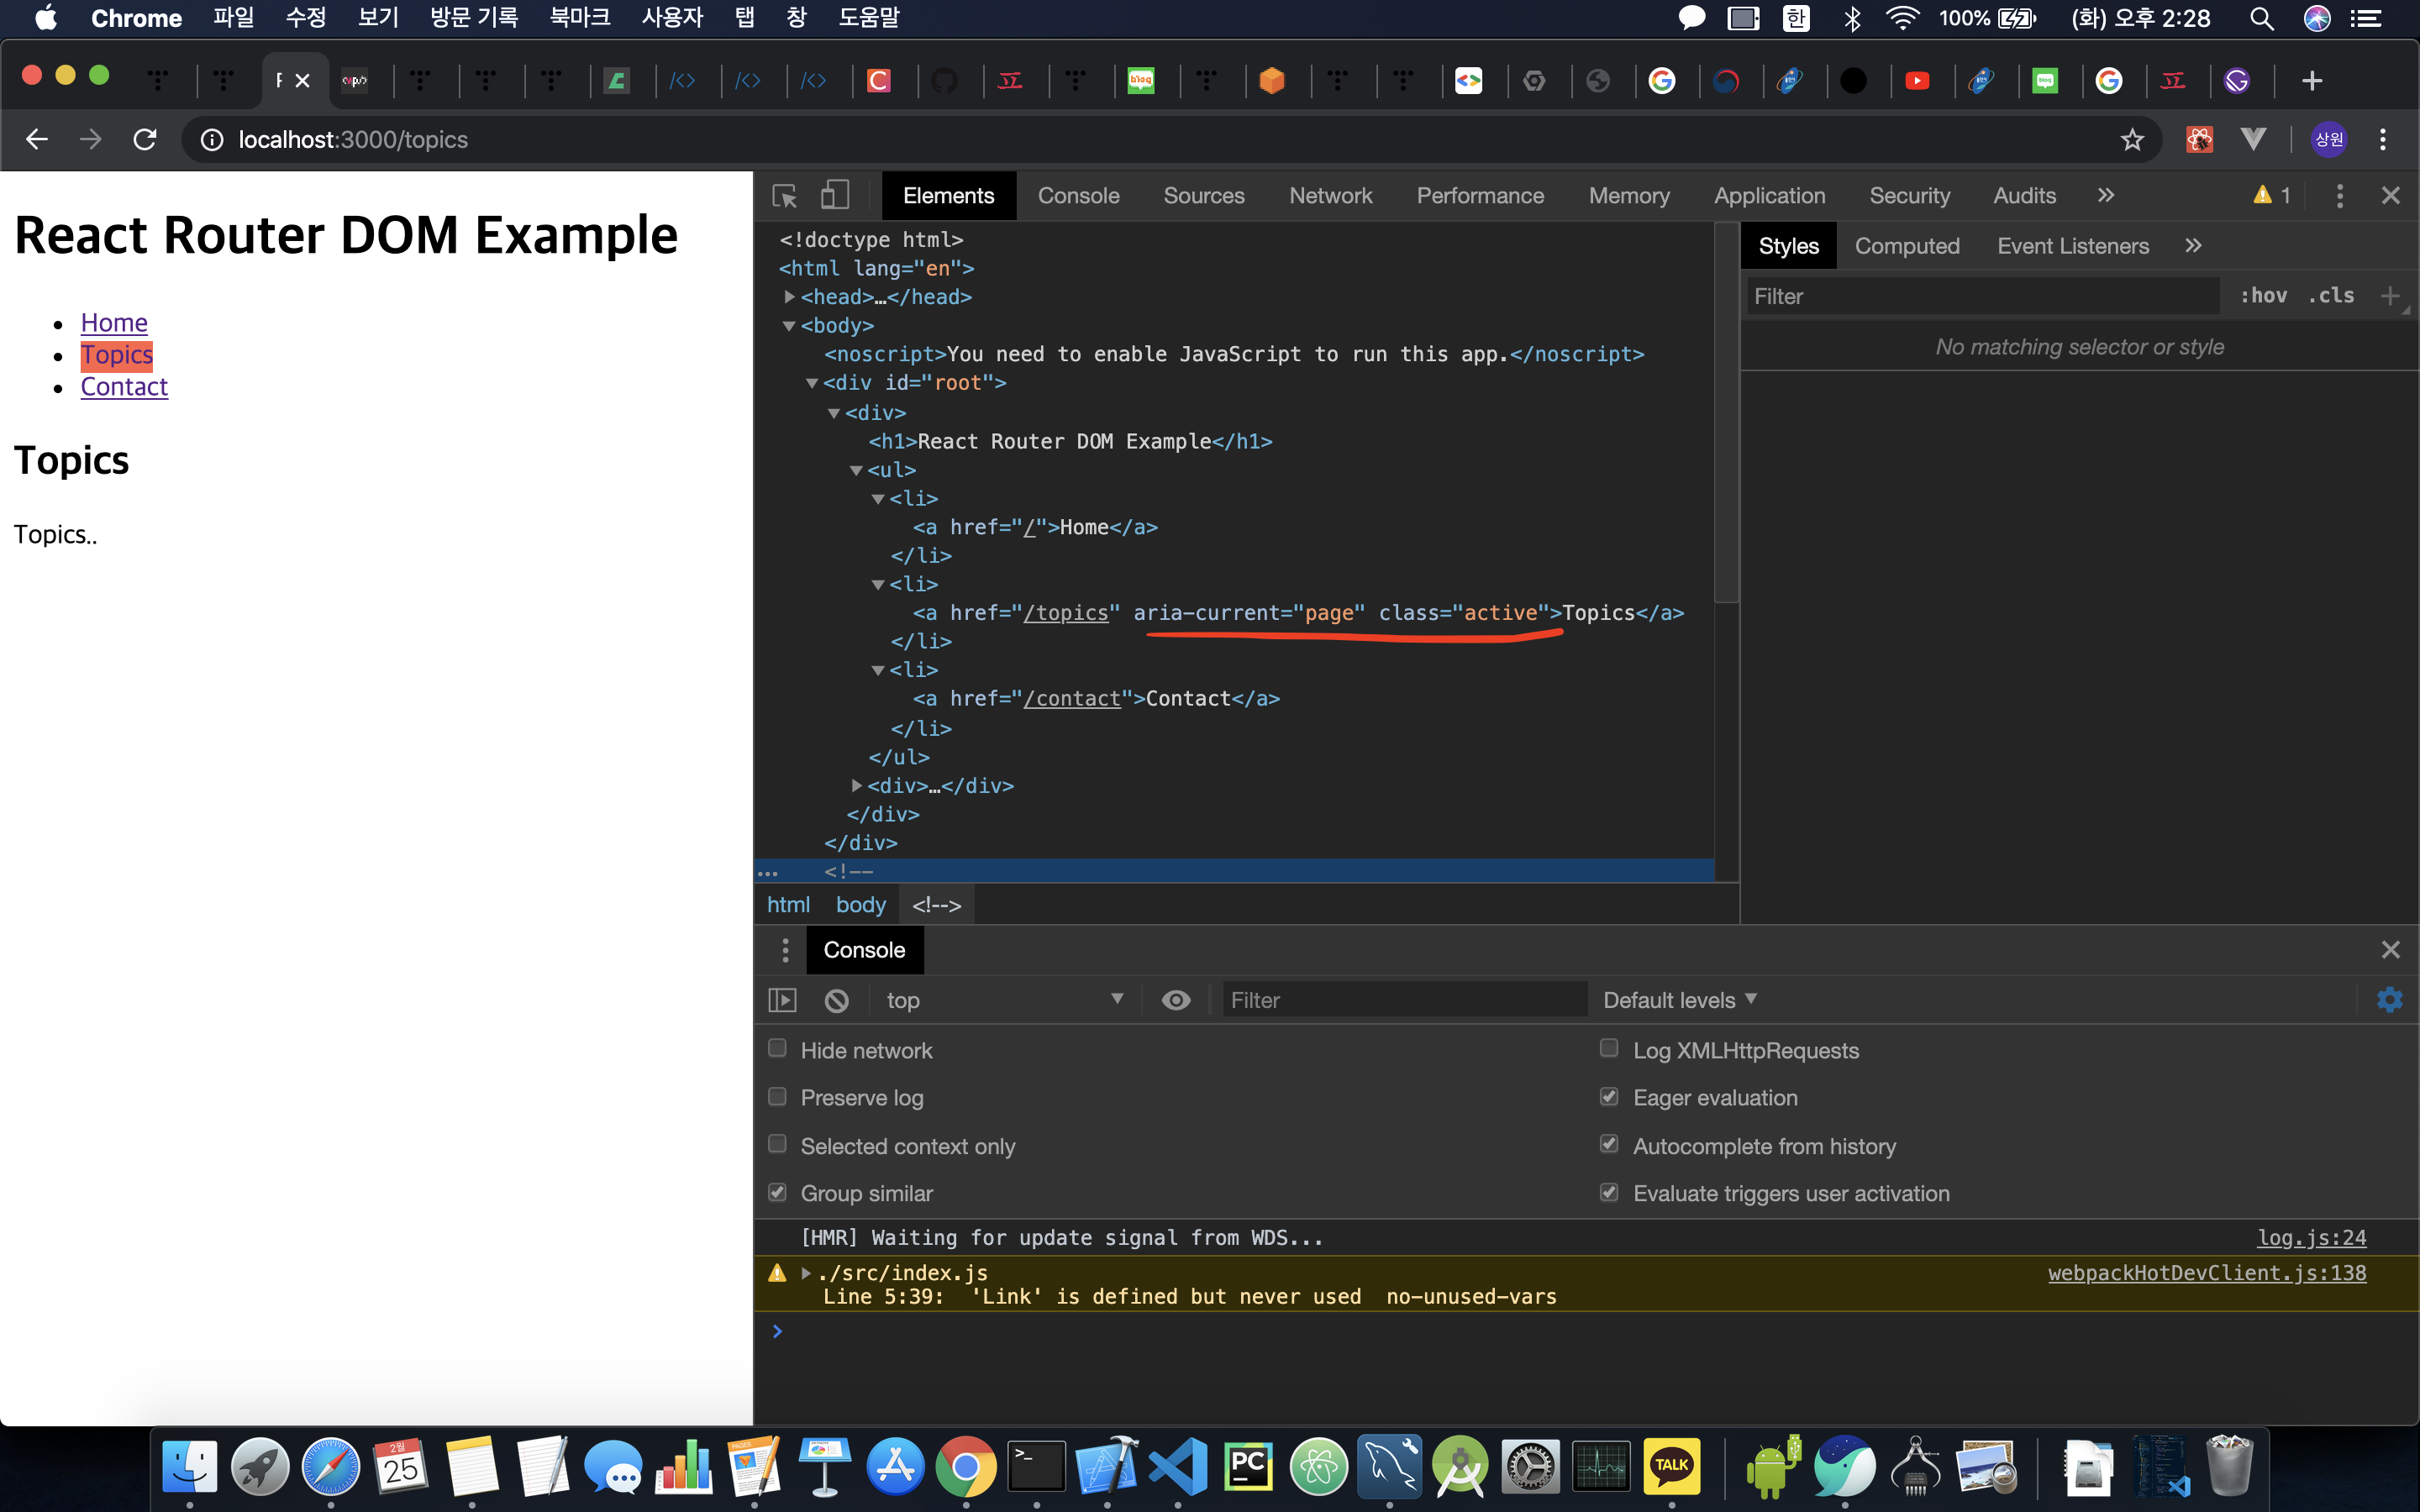Open webpackHotDevClient.js:138 source link

2206,1273
